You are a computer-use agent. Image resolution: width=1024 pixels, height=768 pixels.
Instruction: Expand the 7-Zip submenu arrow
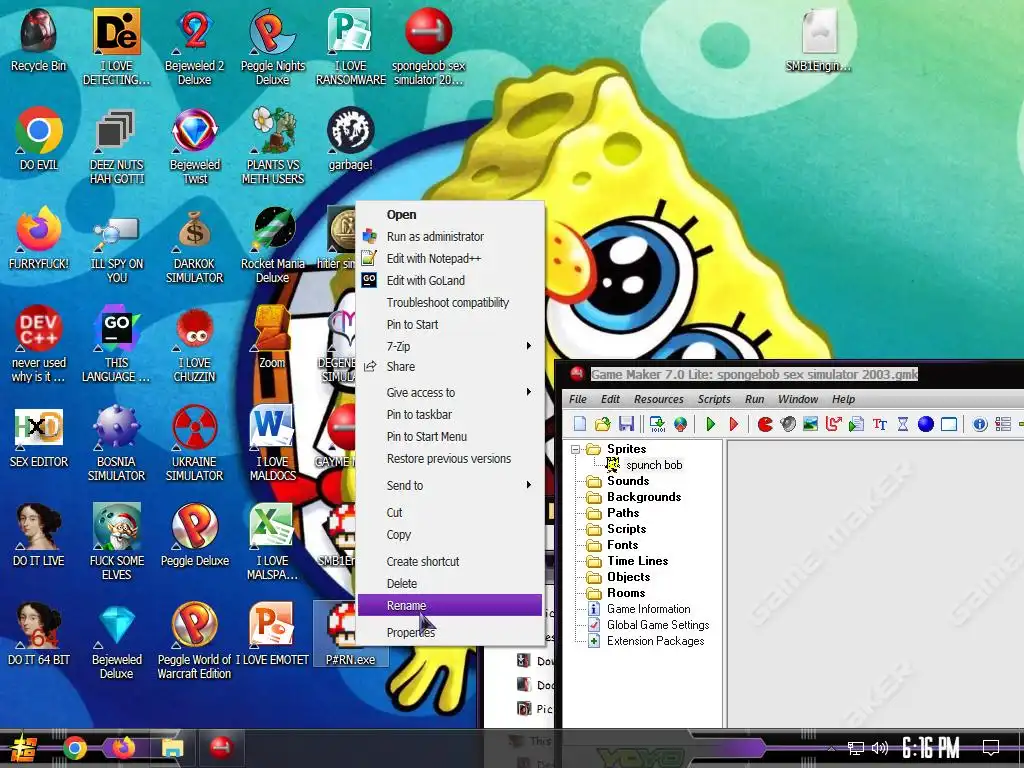529,345
